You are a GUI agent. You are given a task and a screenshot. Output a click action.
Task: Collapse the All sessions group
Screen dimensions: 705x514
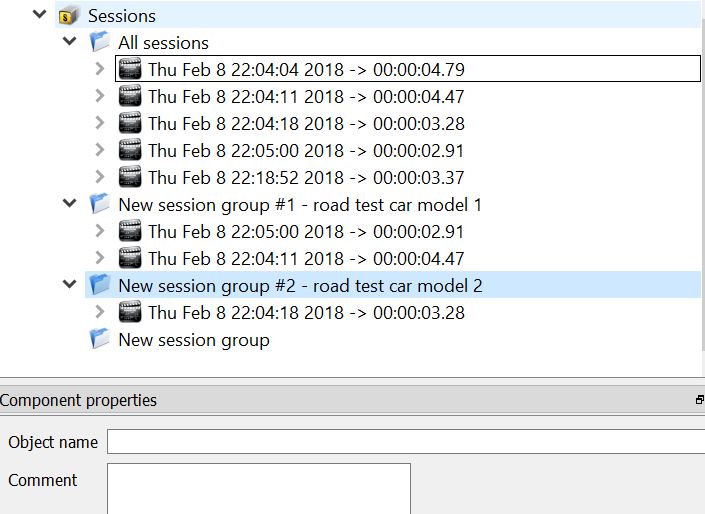[69, 41]
